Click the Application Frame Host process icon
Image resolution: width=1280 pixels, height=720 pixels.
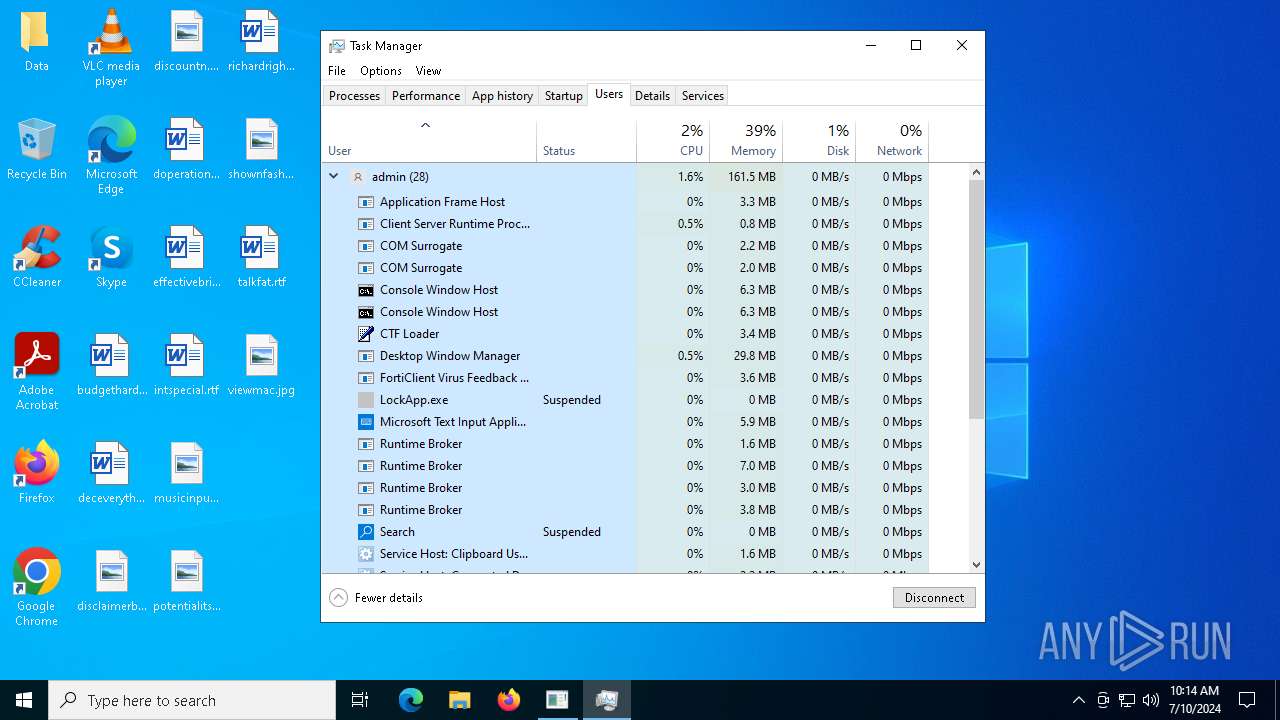click(x=366, y=202)
